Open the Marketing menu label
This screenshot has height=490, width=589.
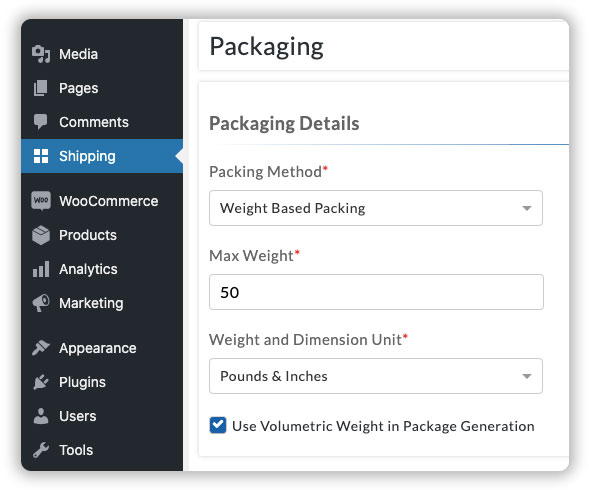click(91, 303)
